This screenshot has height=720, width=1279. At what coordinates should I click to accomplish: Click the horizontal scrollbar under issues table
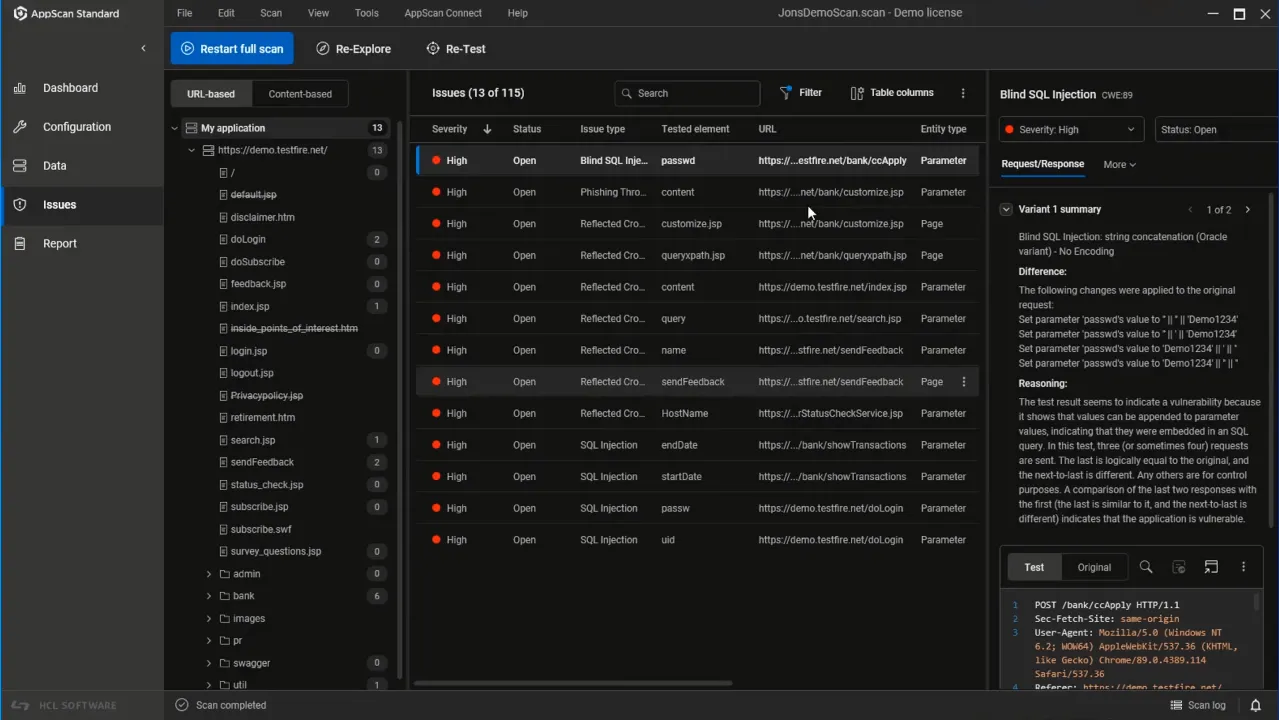click(573, 684)
